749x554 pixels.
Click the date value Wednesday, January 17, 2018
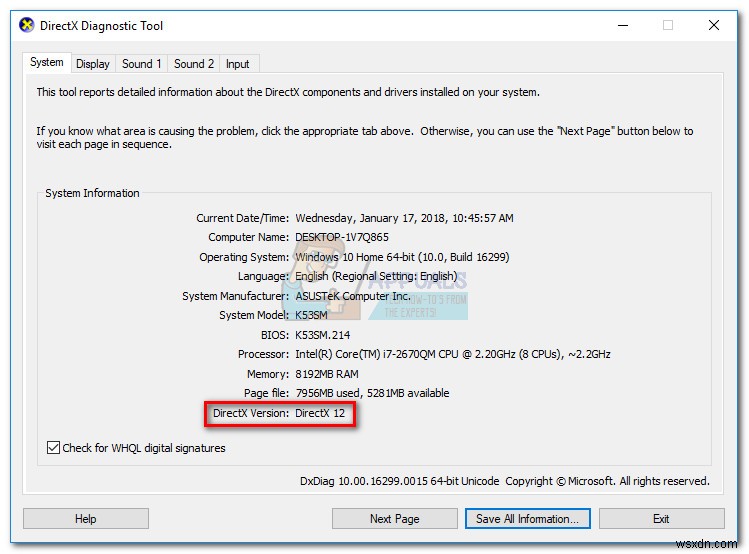point(405,218)
